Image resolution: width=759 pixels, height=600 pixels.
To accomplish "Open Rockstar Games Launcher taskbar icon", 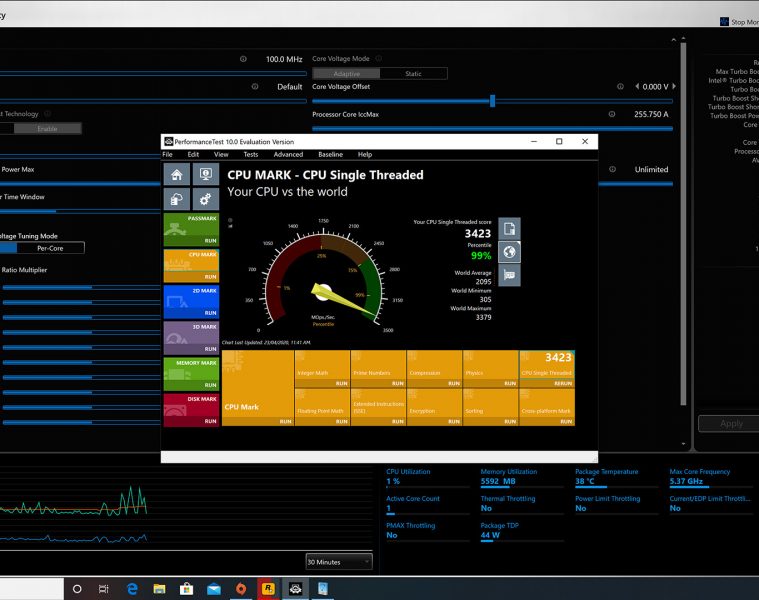I will pyautogui.click(x=268, y=588).
